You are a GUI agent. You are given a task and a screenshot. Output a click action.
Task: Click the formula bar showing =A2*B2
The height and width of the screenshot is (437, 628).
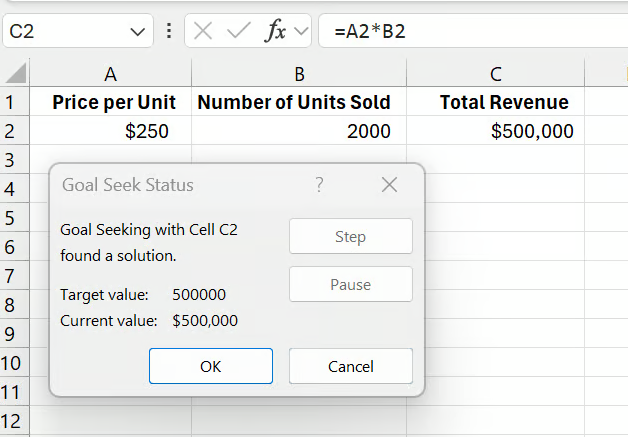470,31
